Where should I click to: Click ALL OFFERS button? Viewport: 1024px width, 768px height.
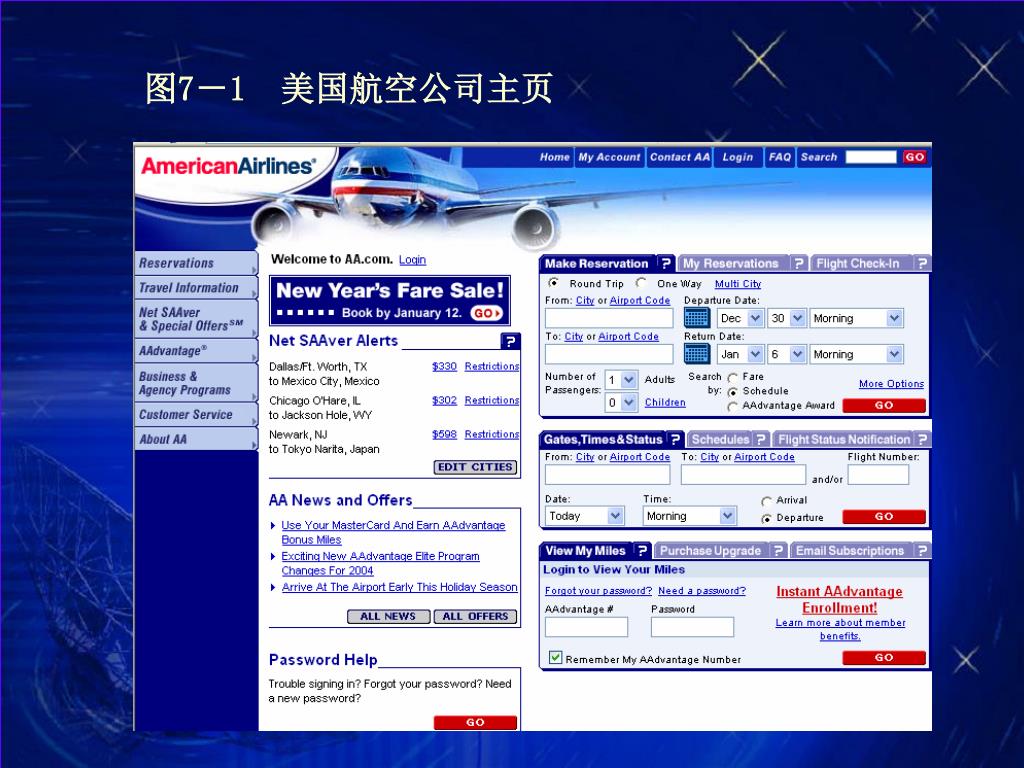(475, 616)
